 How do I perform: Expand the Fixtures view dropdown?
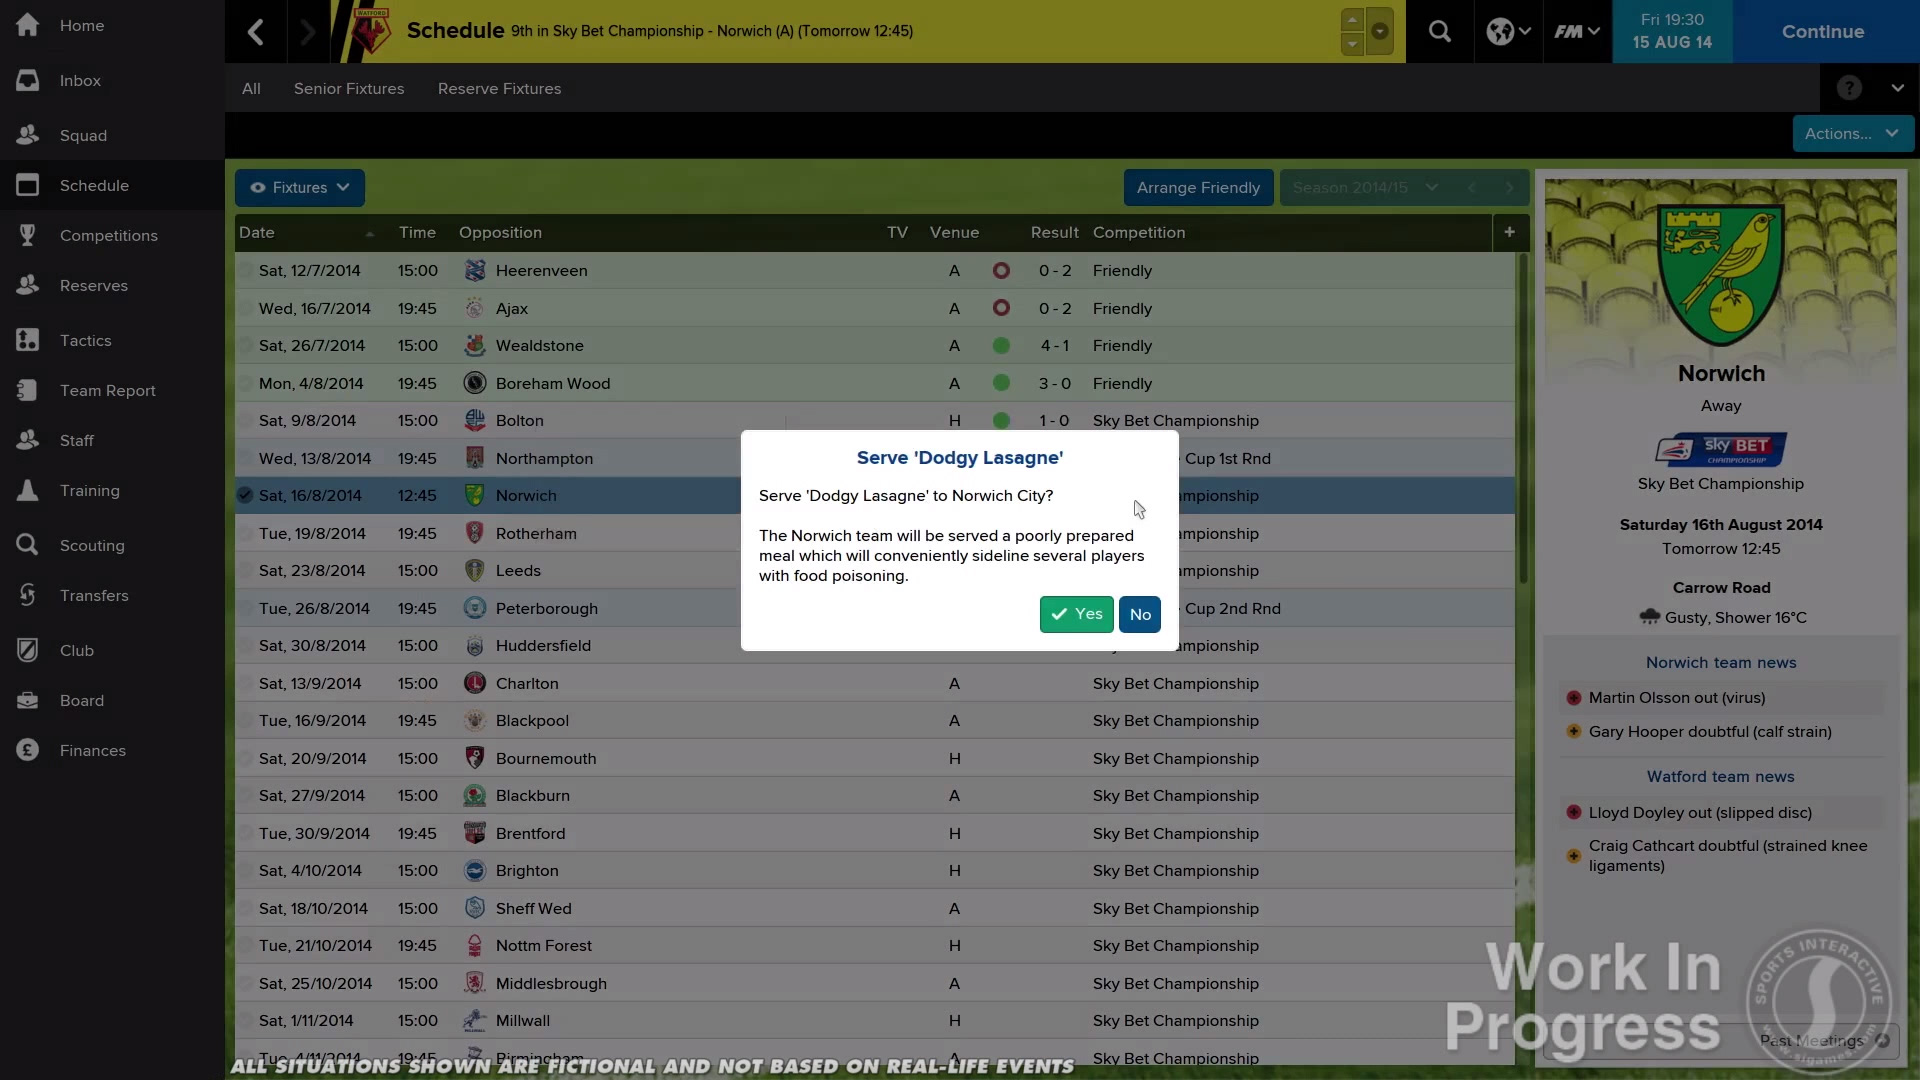[x=299, y=187]
